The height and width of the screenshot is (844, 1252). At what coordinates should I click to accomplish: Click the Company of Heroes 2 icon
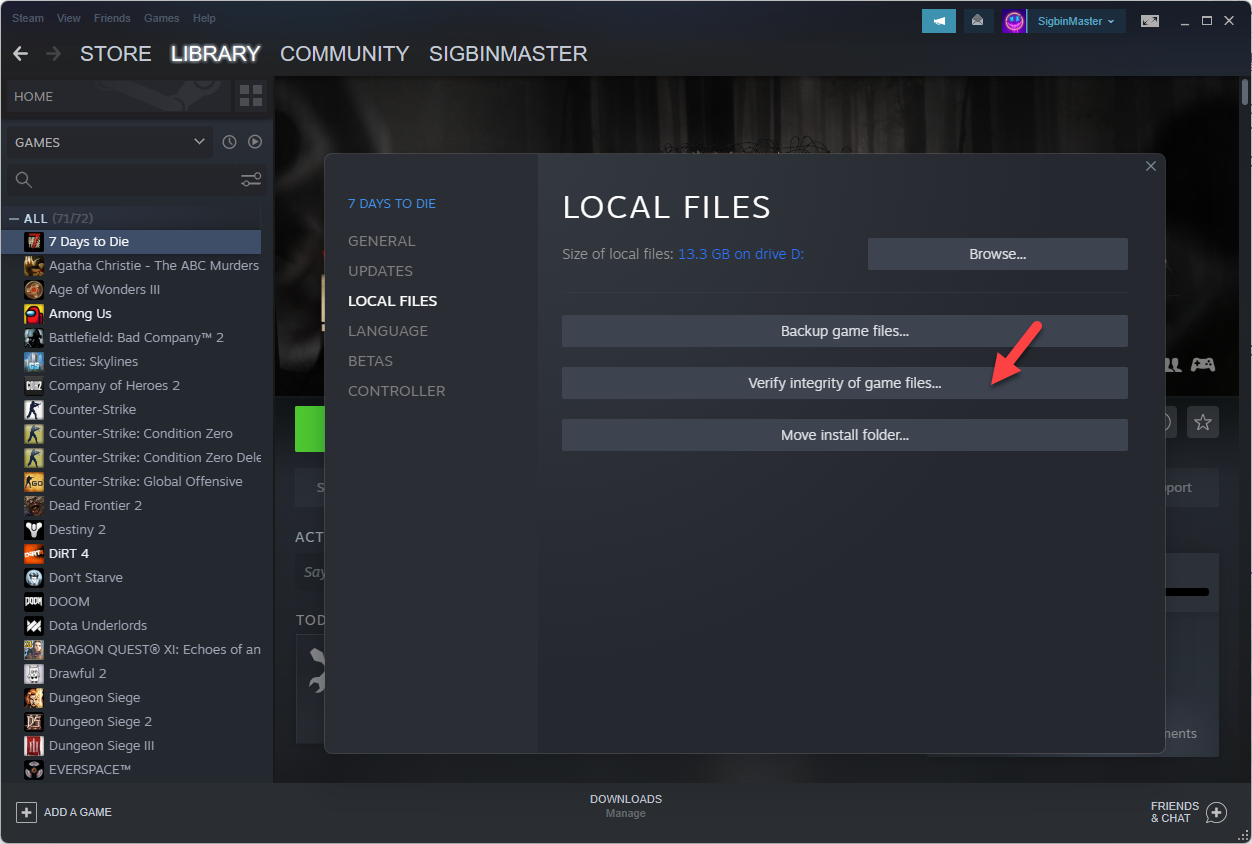click(33, 386)
